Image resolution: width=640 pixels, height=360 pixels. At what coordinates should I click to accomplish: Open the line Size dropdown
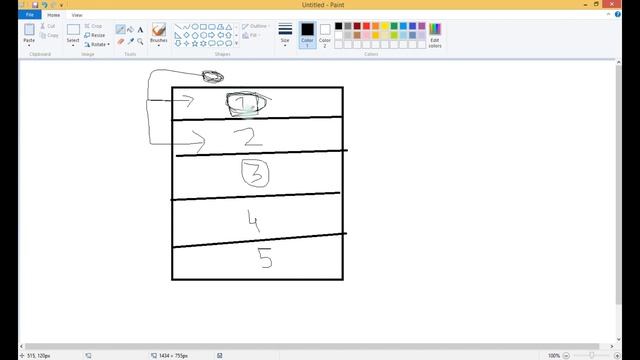coord(285,35)
